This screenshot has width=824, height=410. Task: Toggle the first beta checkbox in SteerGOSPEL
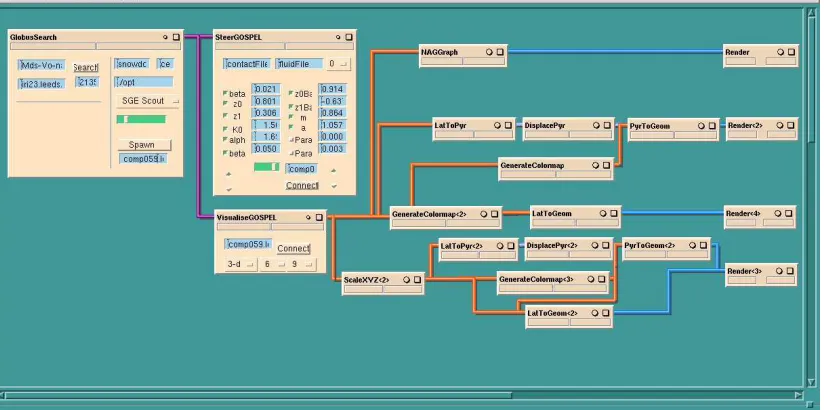[x=225, y=93]
